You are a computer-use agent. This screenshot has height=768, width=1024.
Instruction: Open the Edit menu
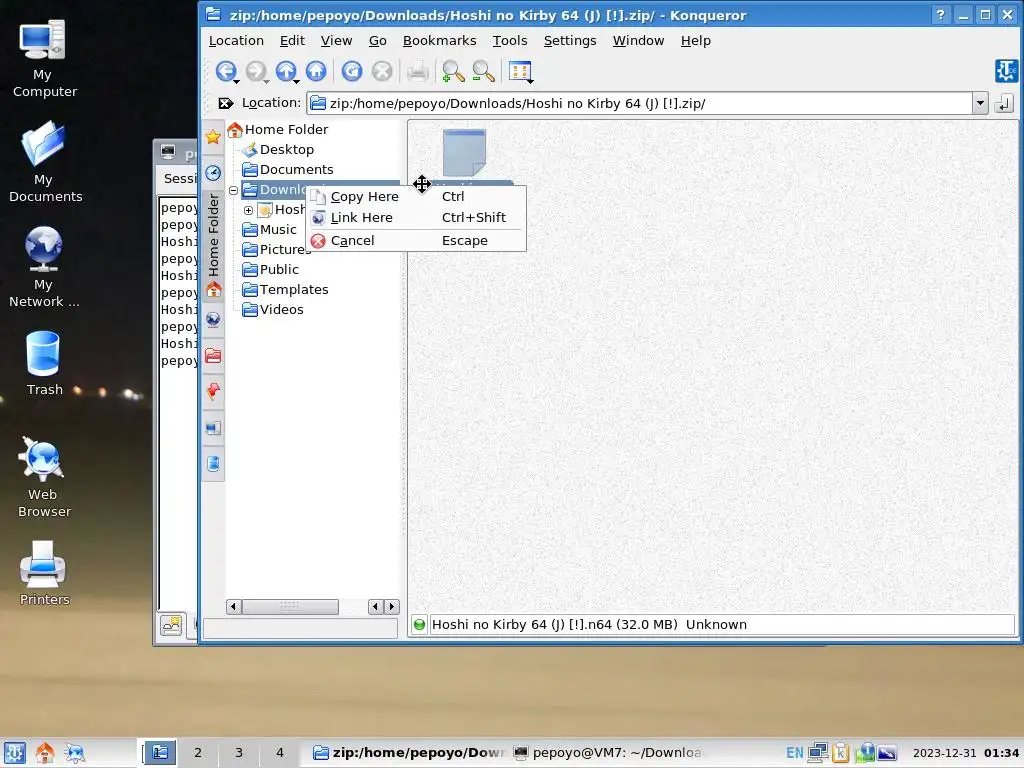point(292,40)
